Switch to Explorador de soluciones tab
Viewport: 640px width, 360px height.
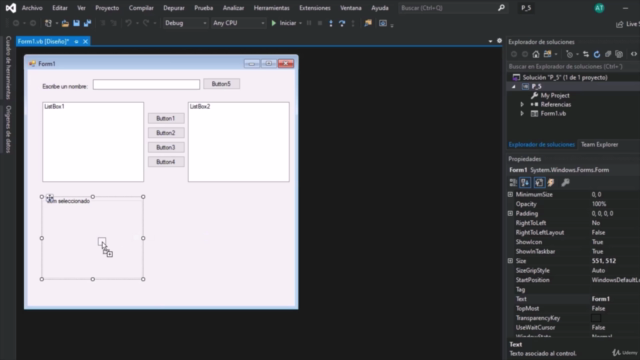click(x=542, y=144)
